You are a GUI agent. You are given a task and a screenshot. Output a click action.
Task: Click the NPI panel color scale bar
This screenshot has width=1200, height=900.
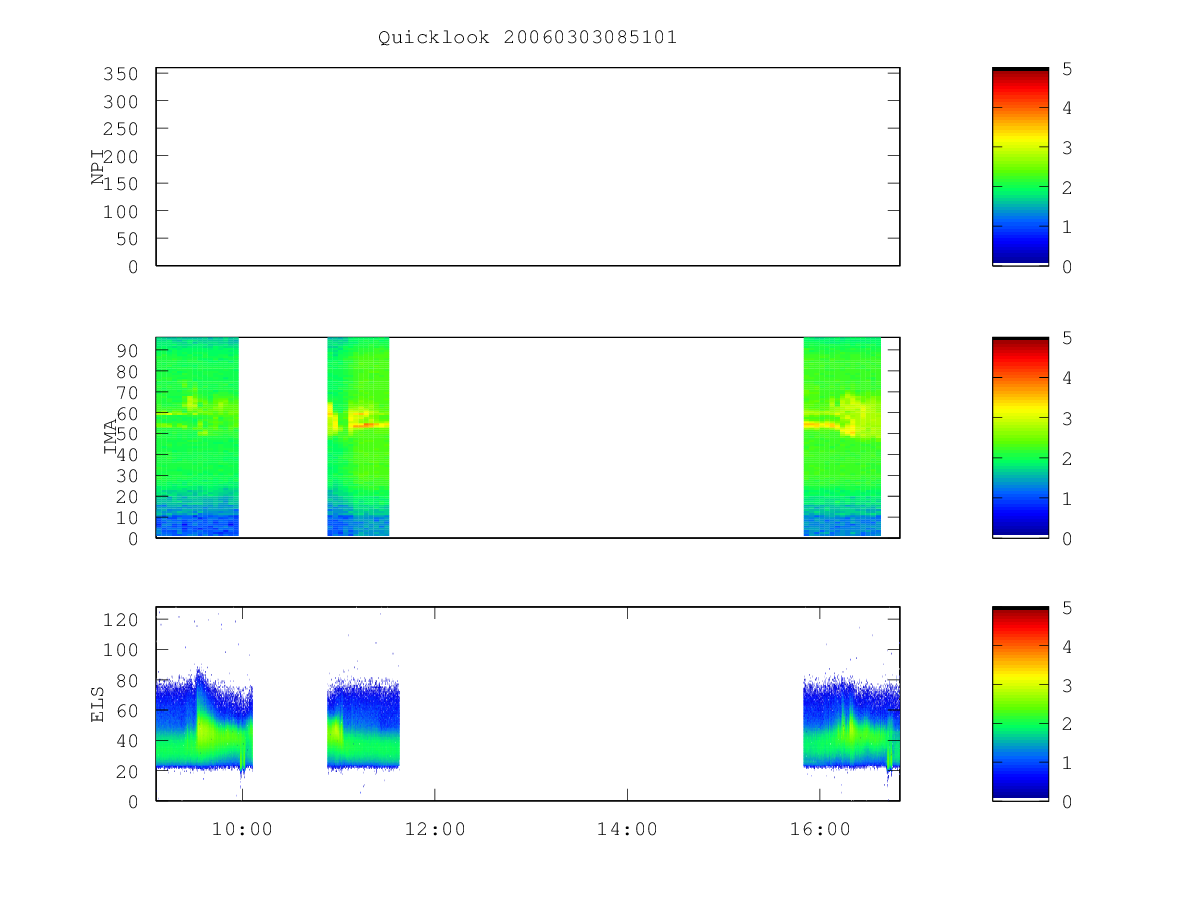point(1020,167)
